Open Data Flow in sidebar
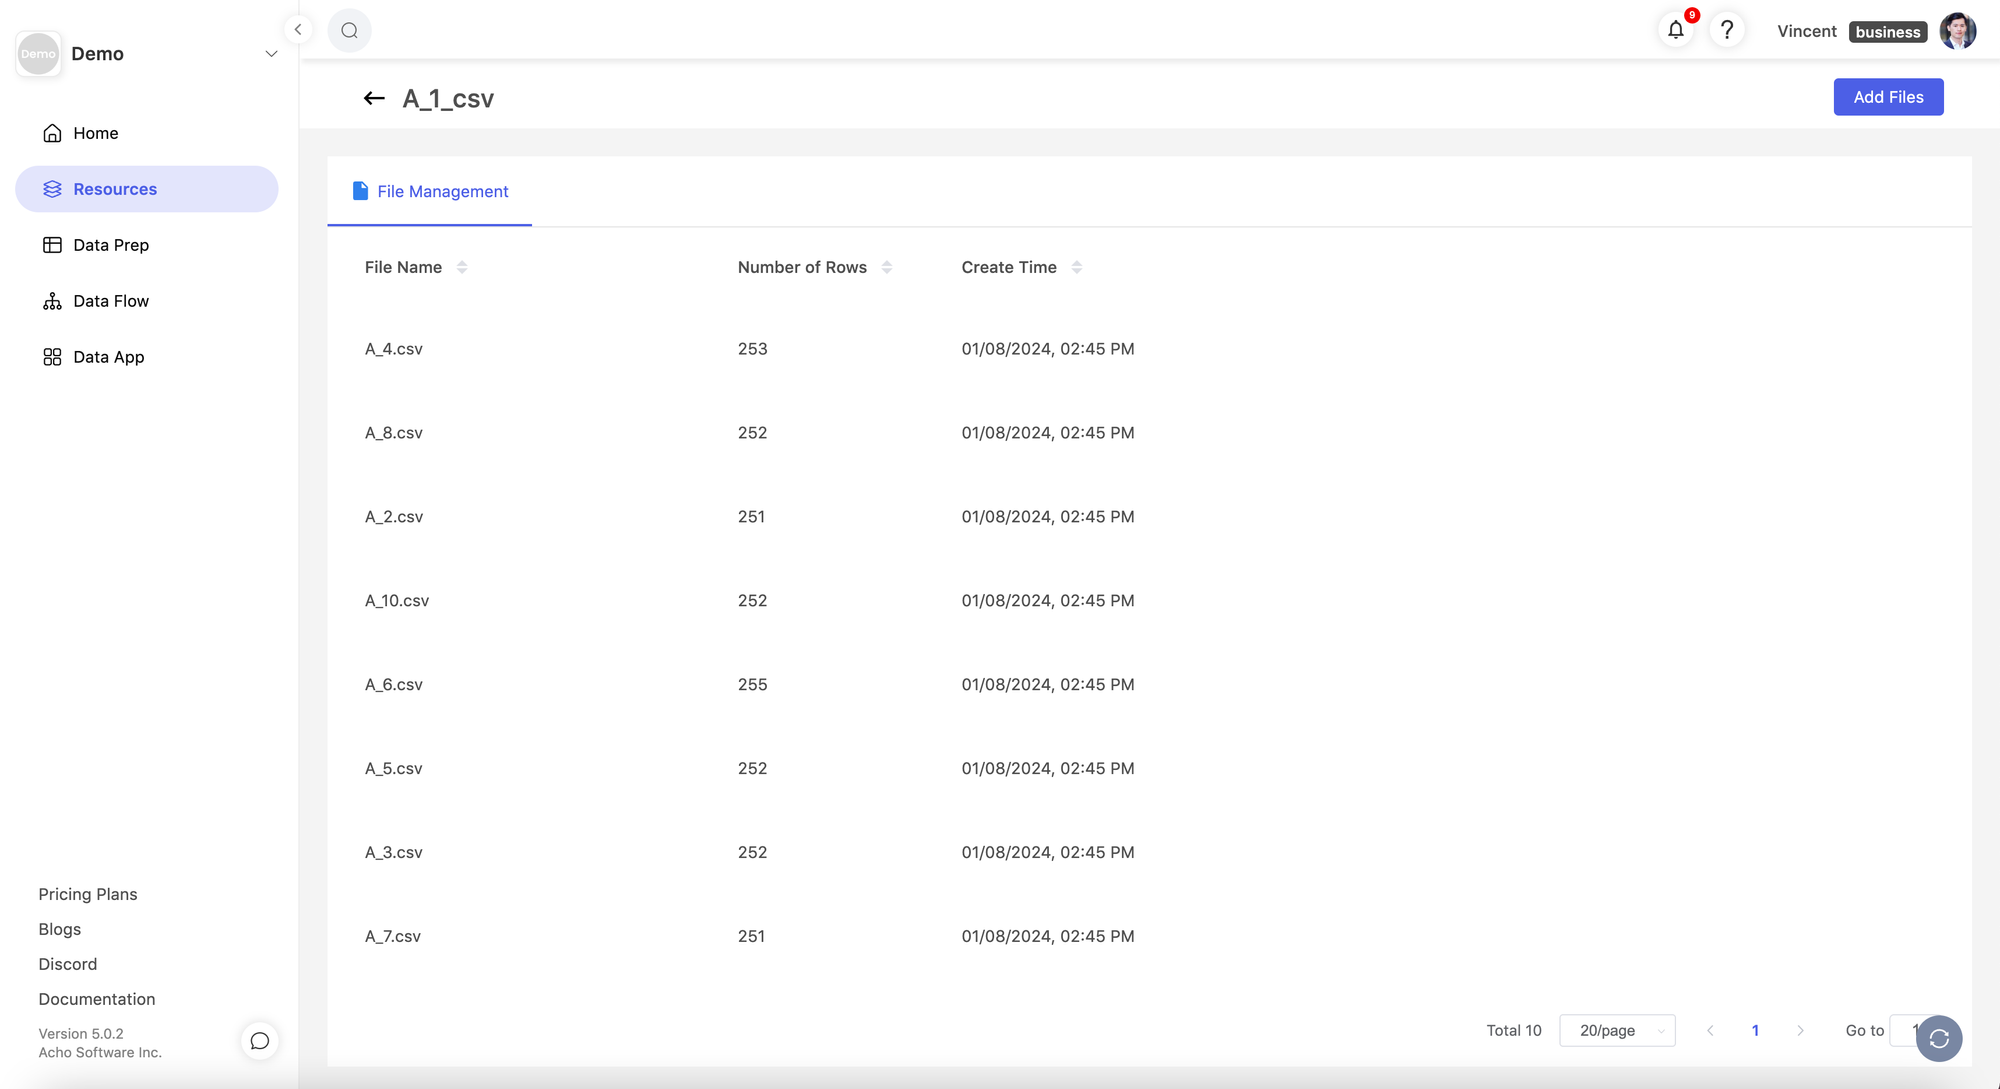 (110, 301)
